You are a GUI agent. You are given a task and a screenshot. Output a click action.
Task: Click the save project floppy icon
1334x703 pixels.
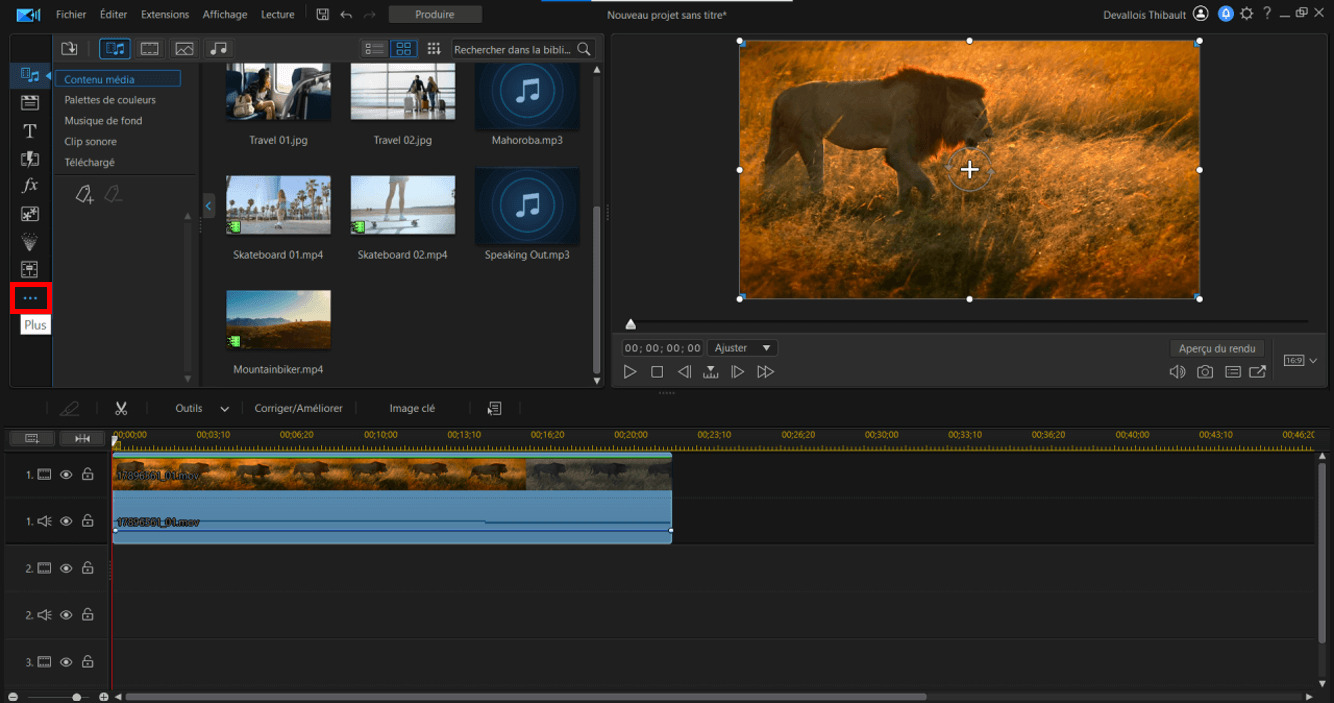(x=322, y=14)
